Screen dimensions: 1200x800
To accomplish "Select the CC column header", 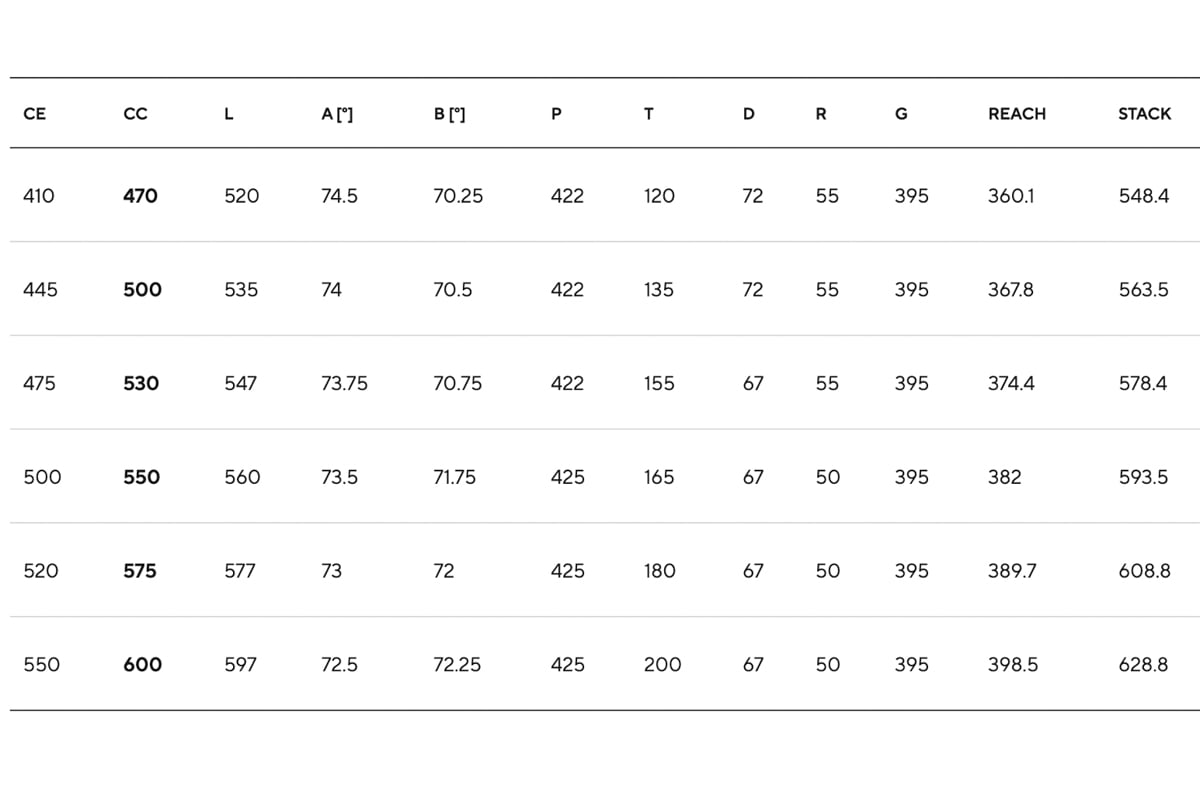I will tap(135, 114).
